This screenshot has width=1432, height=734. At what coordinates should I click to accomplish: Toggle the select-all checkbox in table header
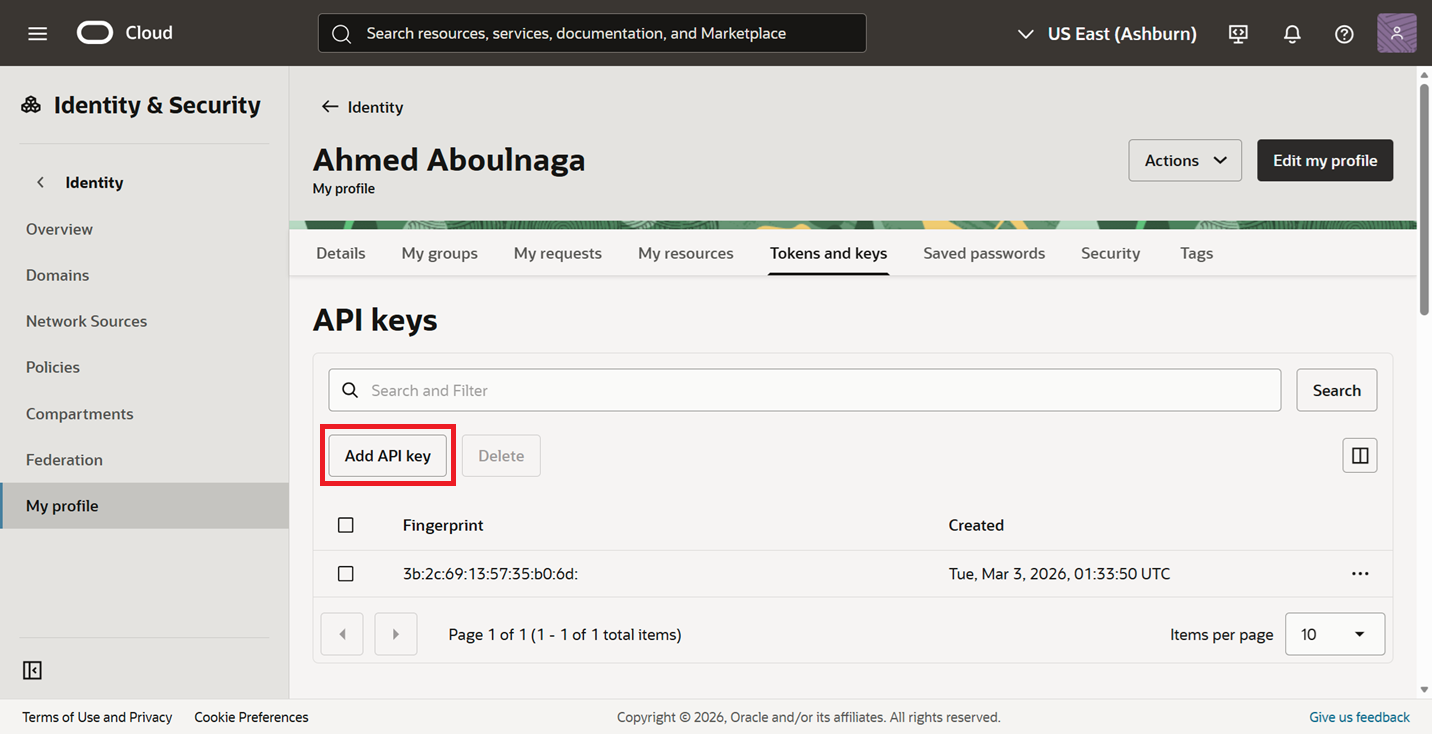pyautogui.click(x=346, y=525)
